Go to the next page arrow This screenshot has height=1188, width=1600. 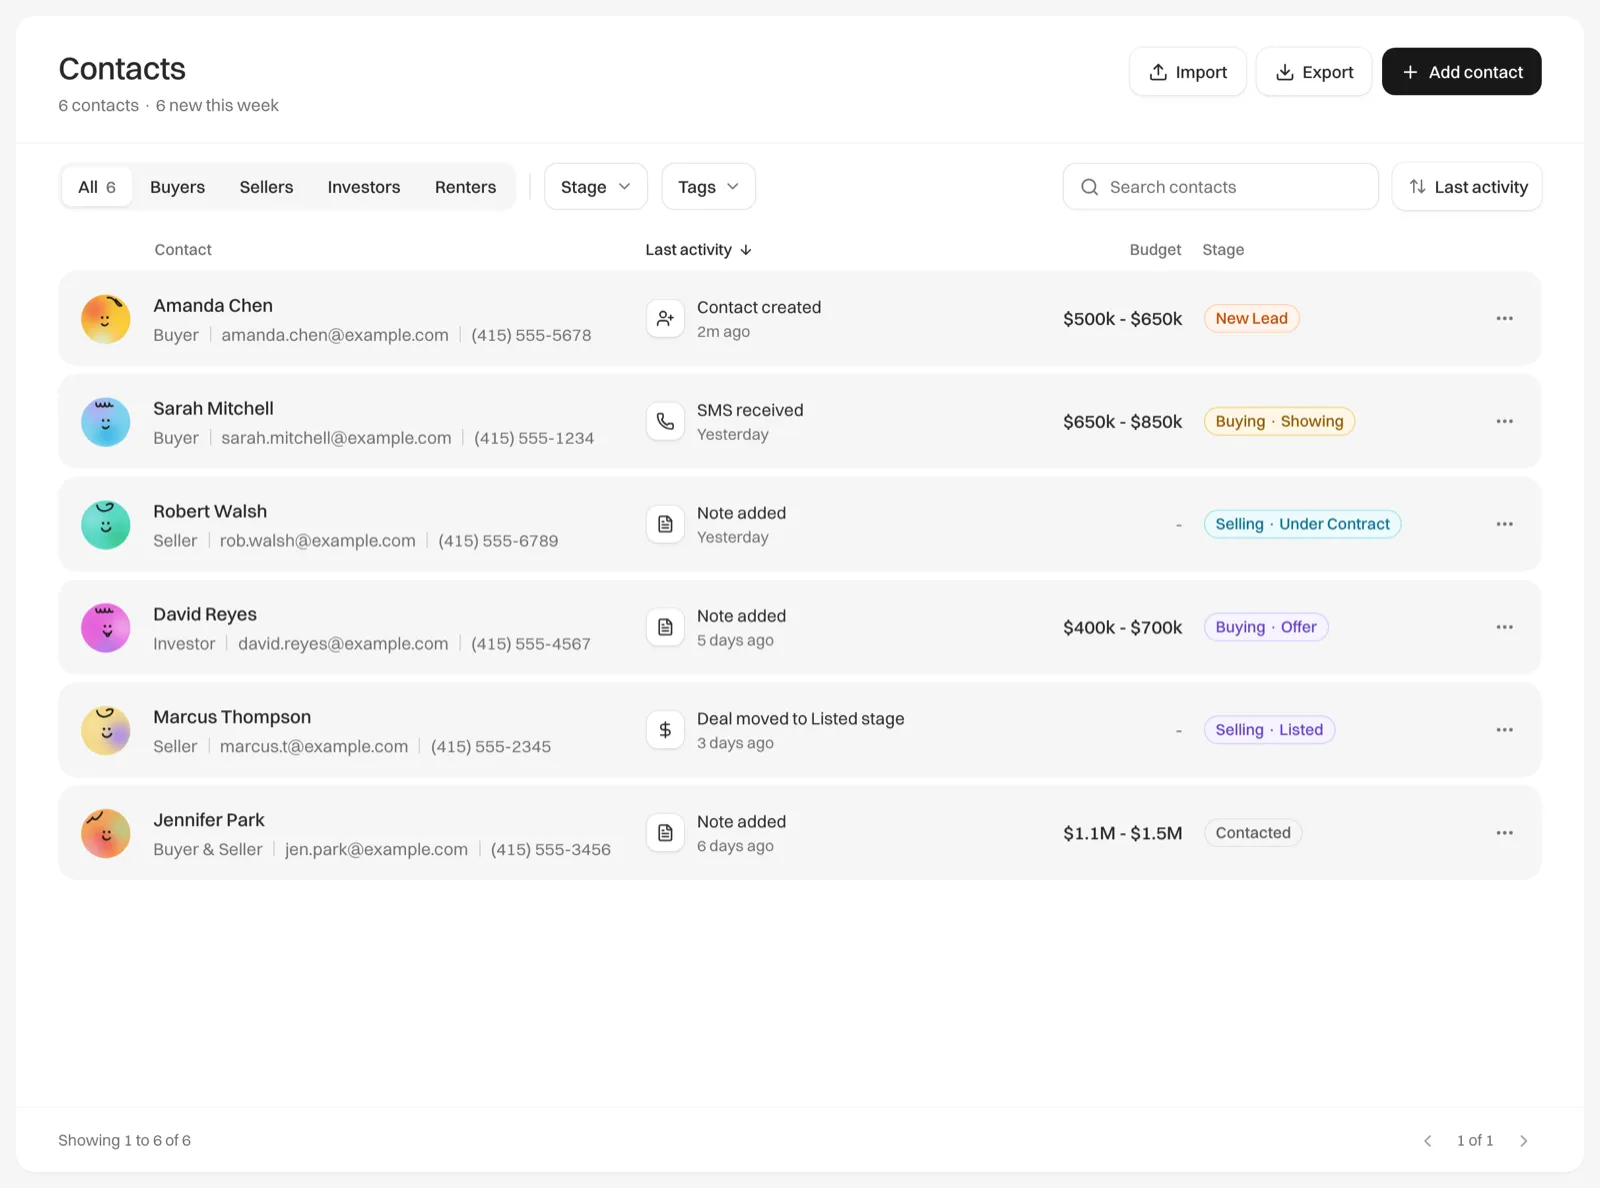pos(1523,1141)
